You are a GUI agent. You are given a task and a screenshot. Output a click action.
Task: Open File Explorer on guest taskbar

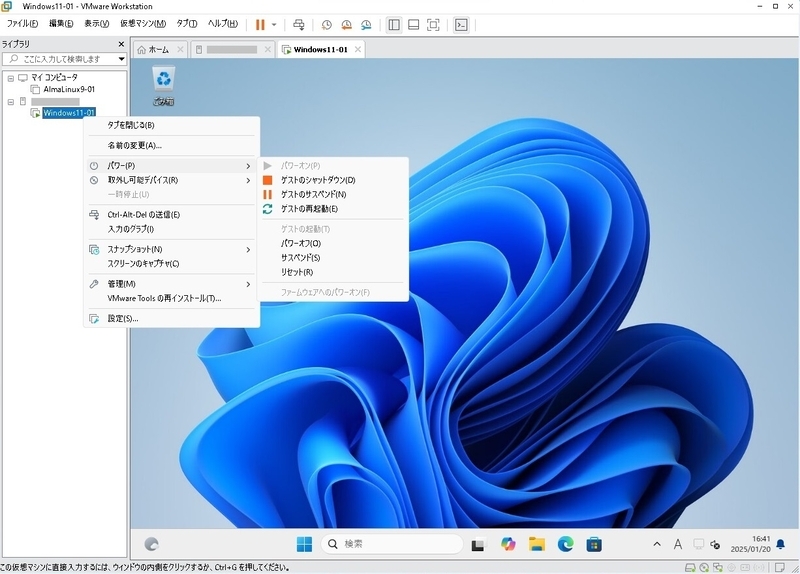click(x=537, y=544)
